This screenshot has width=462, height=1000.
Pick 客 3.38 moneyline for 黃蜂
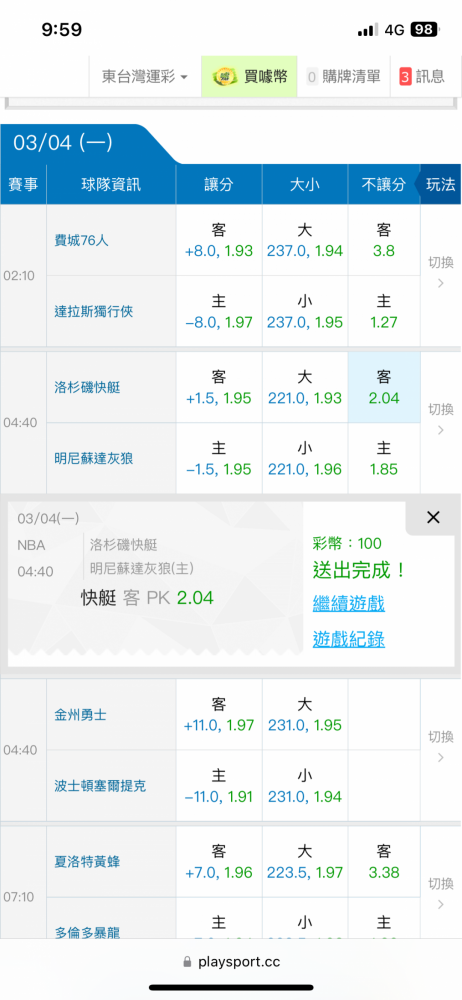coord(384,862)
